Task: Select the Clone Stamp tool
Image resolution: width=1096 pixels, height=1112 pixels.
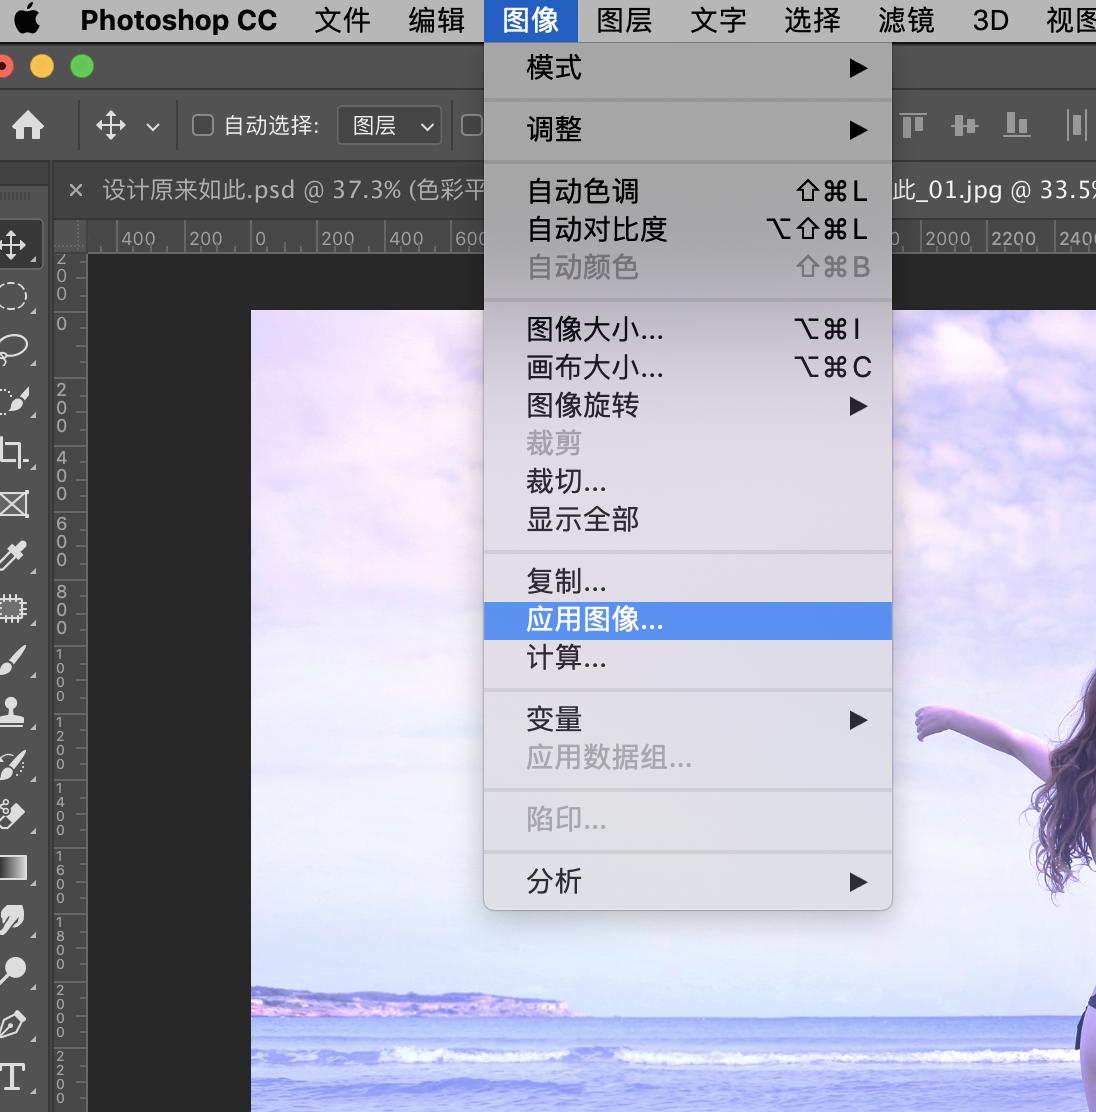Action: pos(20,712)
